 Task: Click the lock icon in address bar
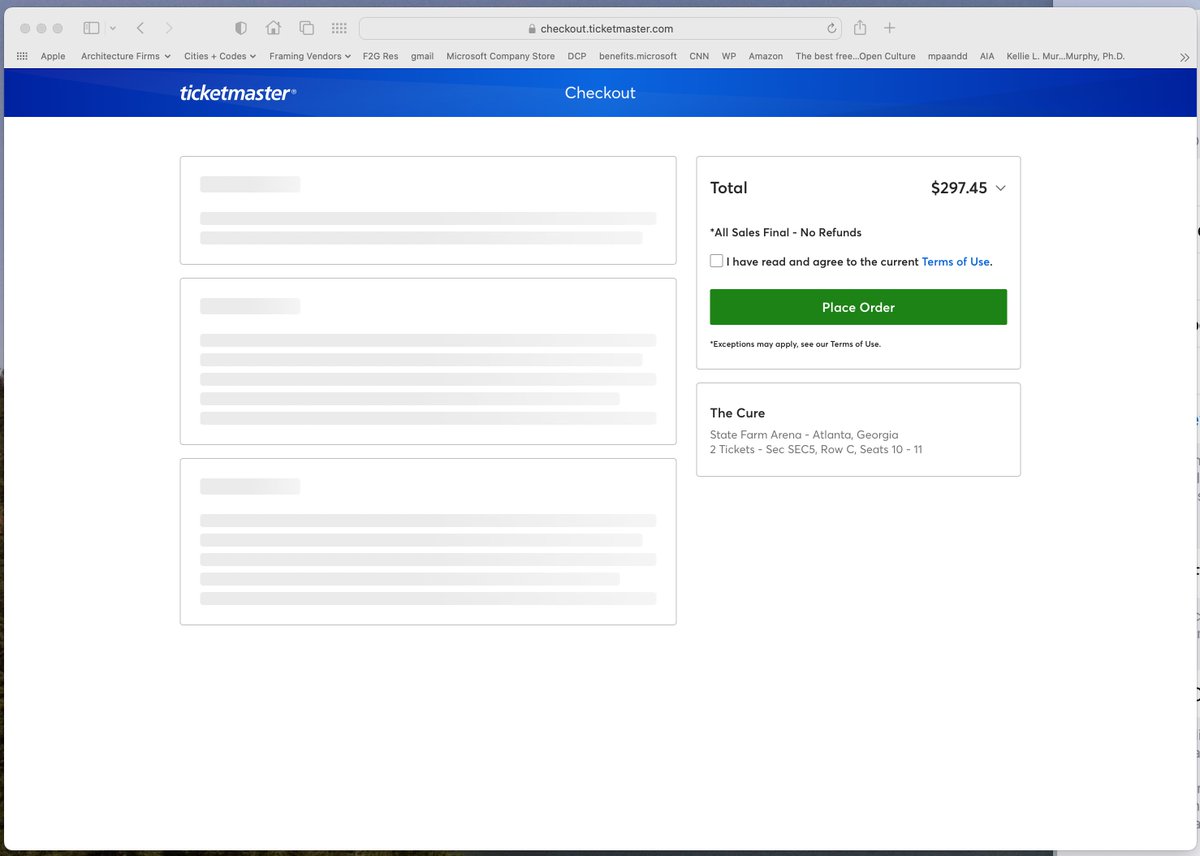tap(532, 29)
